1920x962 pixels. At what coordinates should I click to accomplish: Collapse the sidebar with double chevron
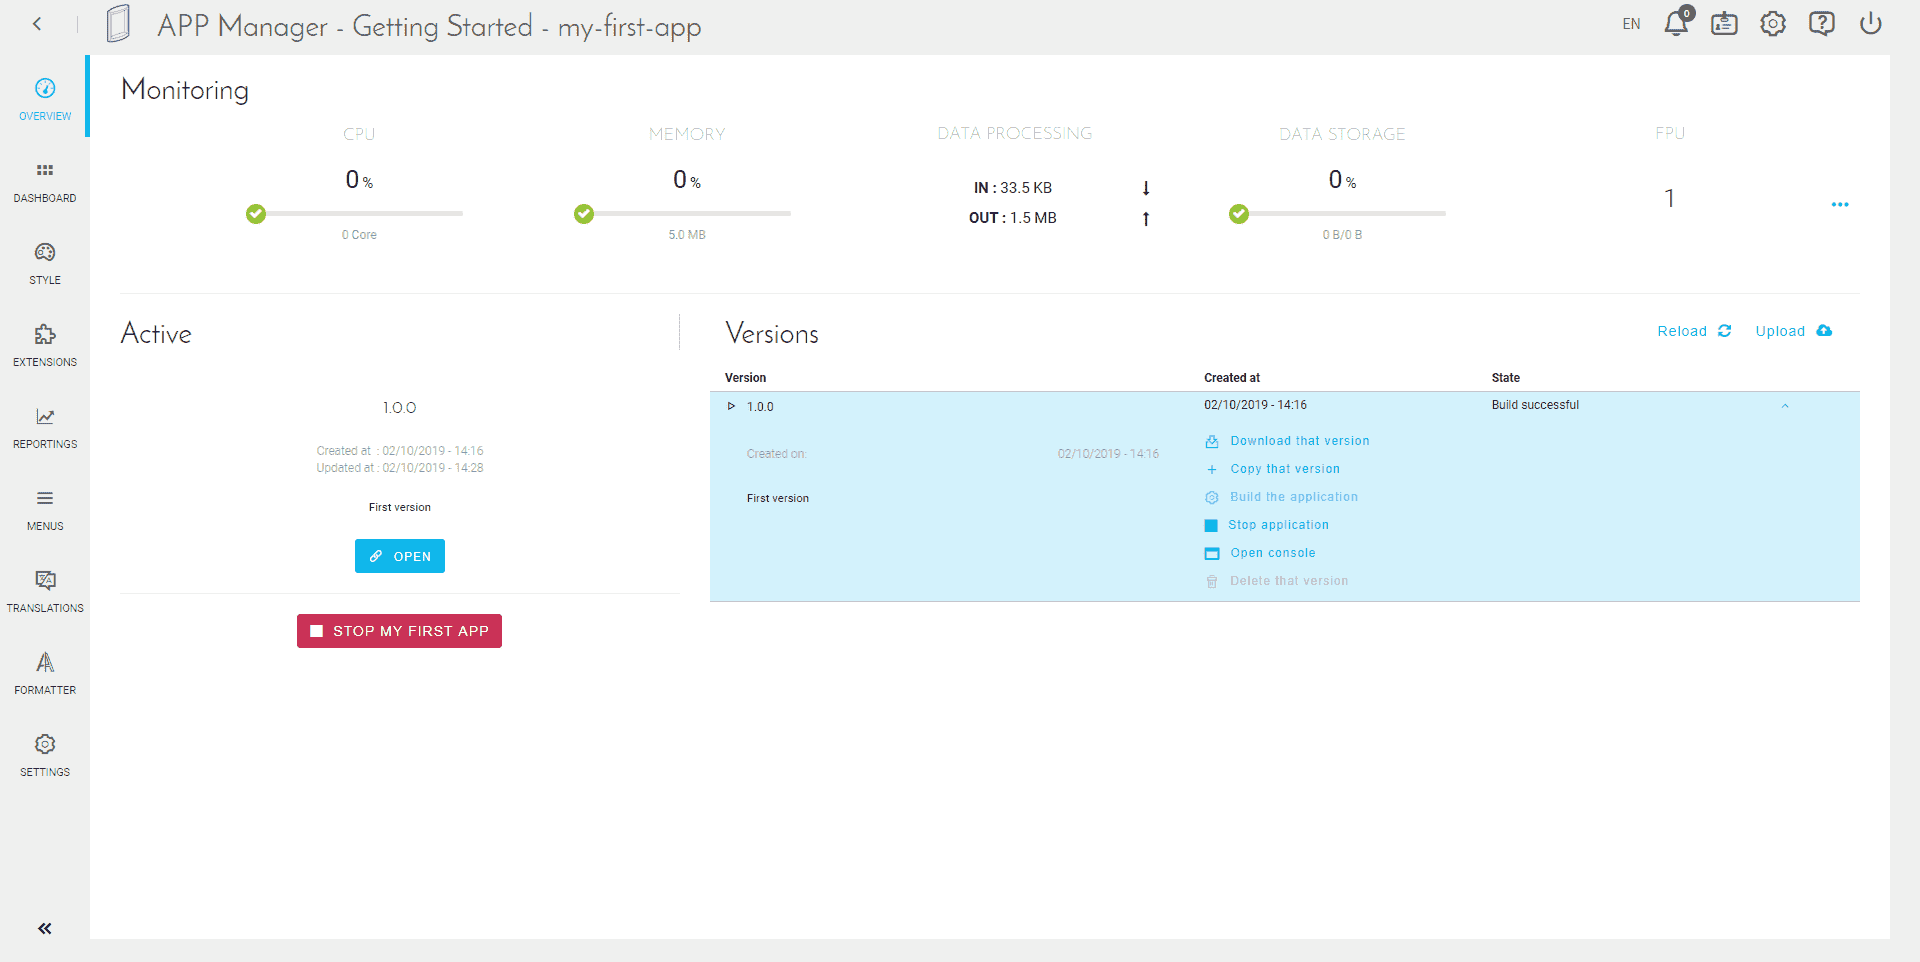pyautogui.click(x=45, y=928)
